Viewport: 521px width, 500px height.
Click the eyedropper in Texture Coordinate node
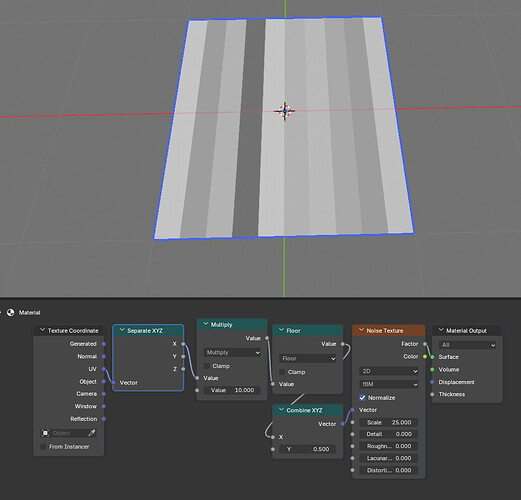91,433
